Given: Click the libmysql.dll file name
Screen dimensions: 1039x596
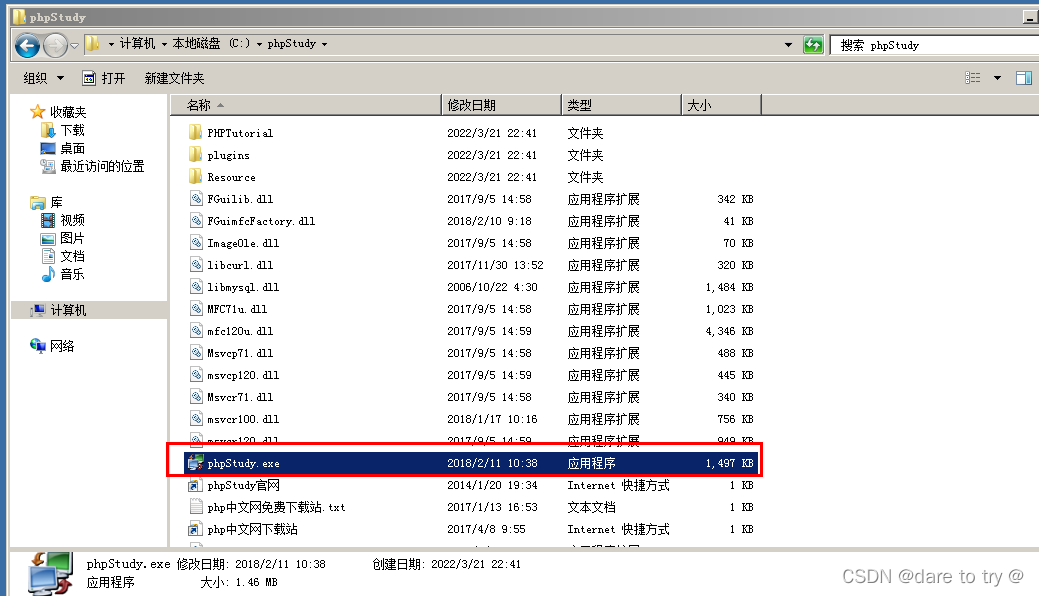Looking at the screenshot, I should [243, 287].
